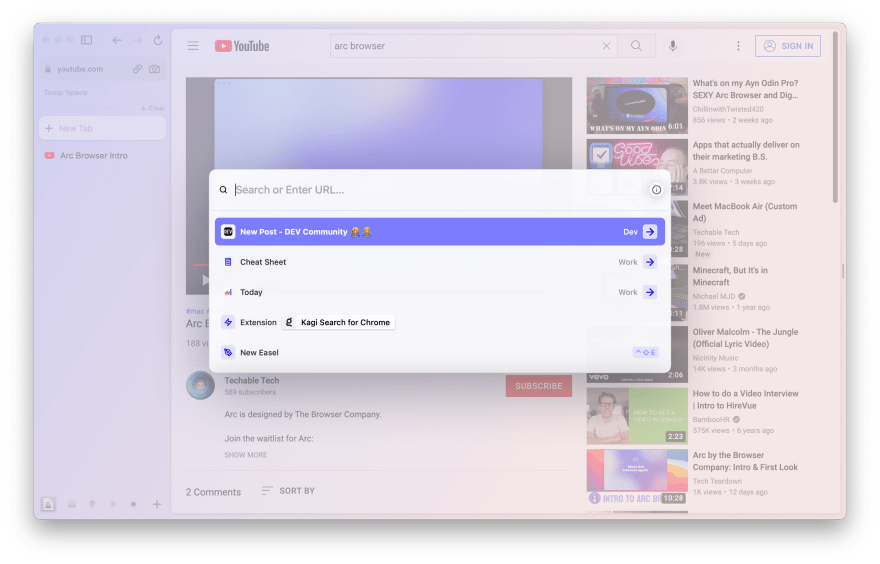The width and height of the screenshot is (880, 564).
Task: Open the Techable Tech channel avatar
Action: tap(200, 386)
